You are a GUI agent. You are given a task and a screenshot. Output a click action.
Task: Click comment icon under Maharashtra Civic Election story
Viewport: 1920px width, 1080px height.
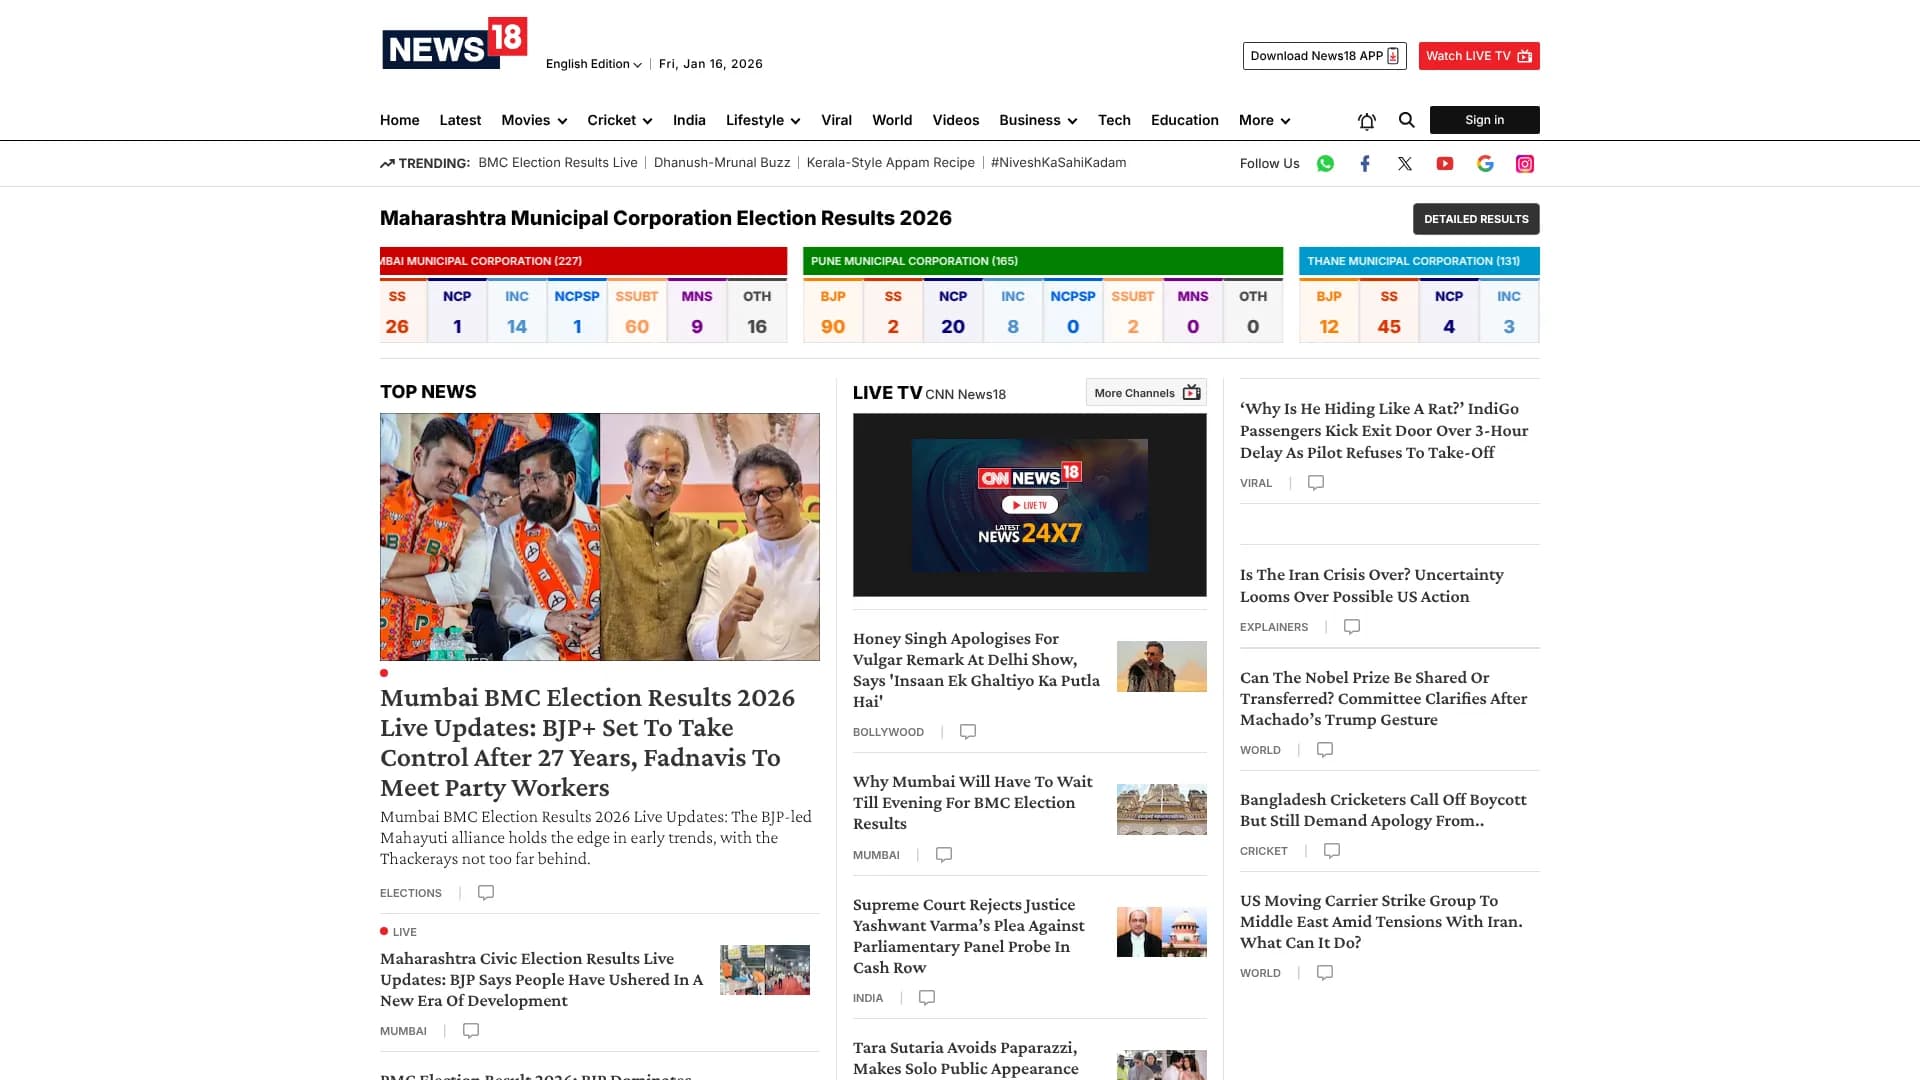[x=471, y=1031]
